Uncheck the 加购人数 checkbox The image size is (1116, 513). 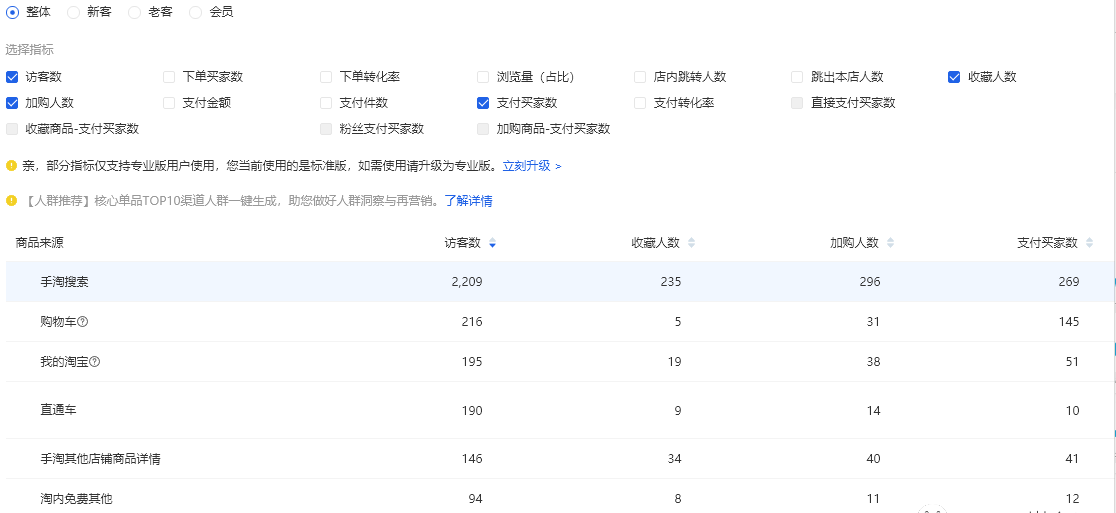point(12,102)
